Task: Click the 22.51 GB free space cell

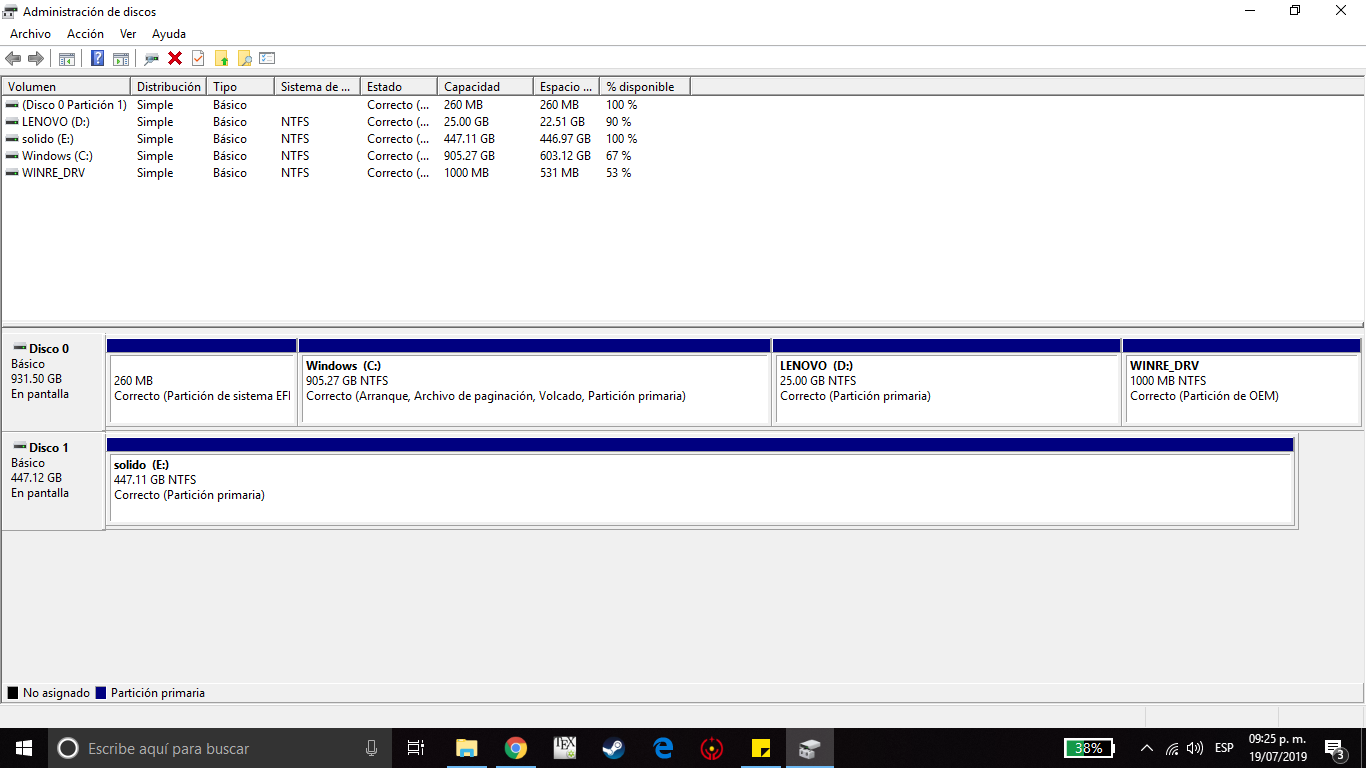Action: 562,122
